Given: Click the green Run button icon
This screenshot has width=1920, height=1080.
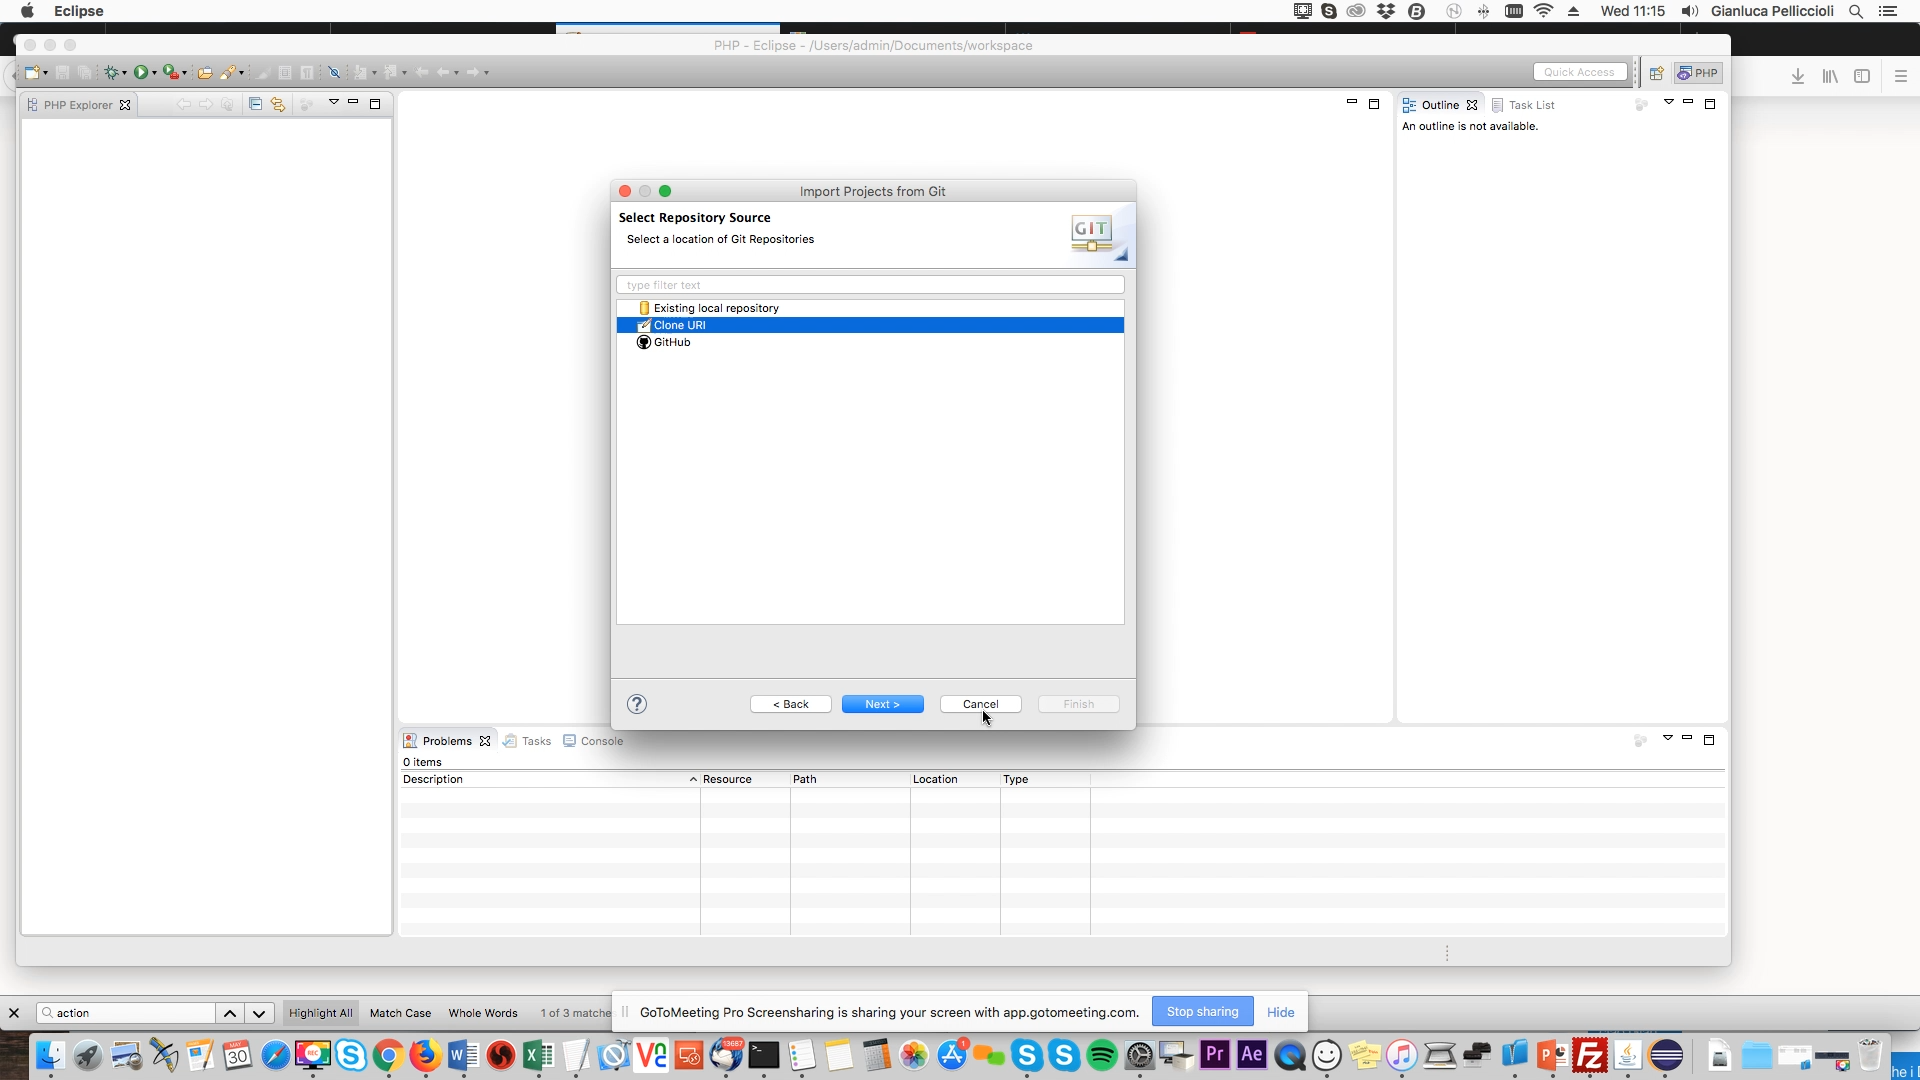Looking at the screenshot, I should 141,72.
